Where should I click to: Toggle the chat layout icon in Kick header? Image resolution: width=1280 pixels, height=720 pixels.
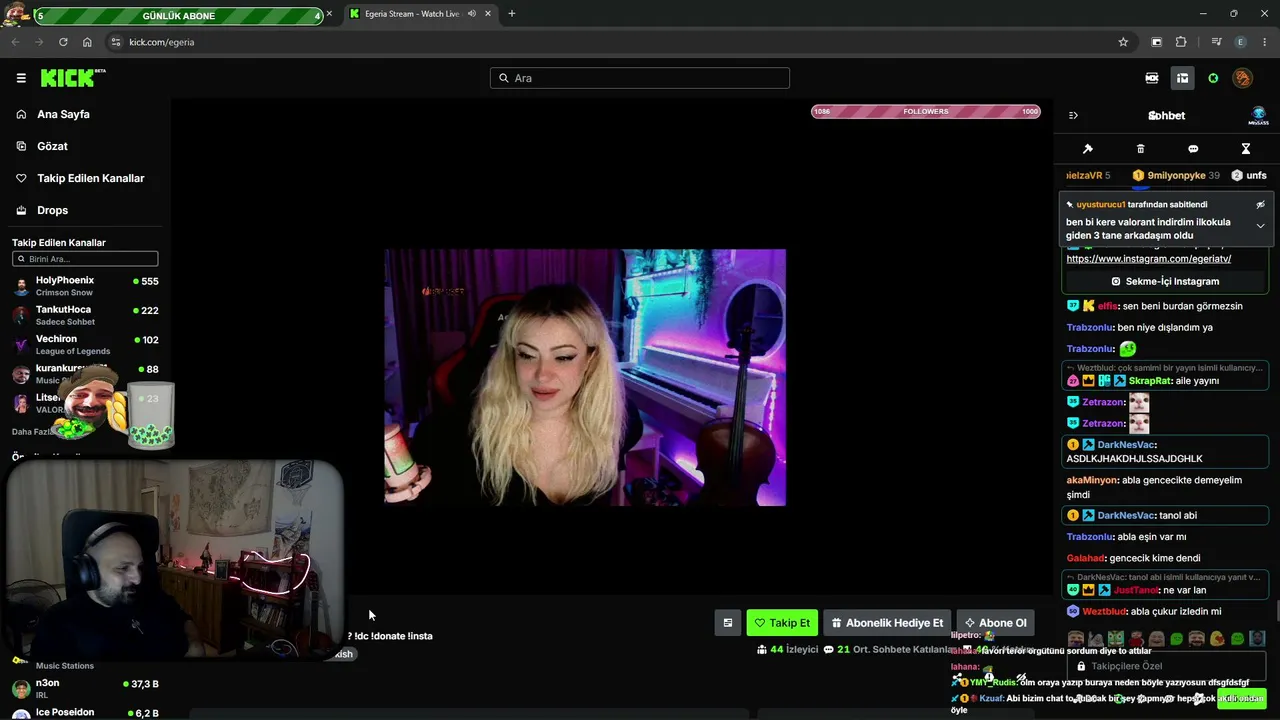pyautogui.click(x=1182, y=78)
